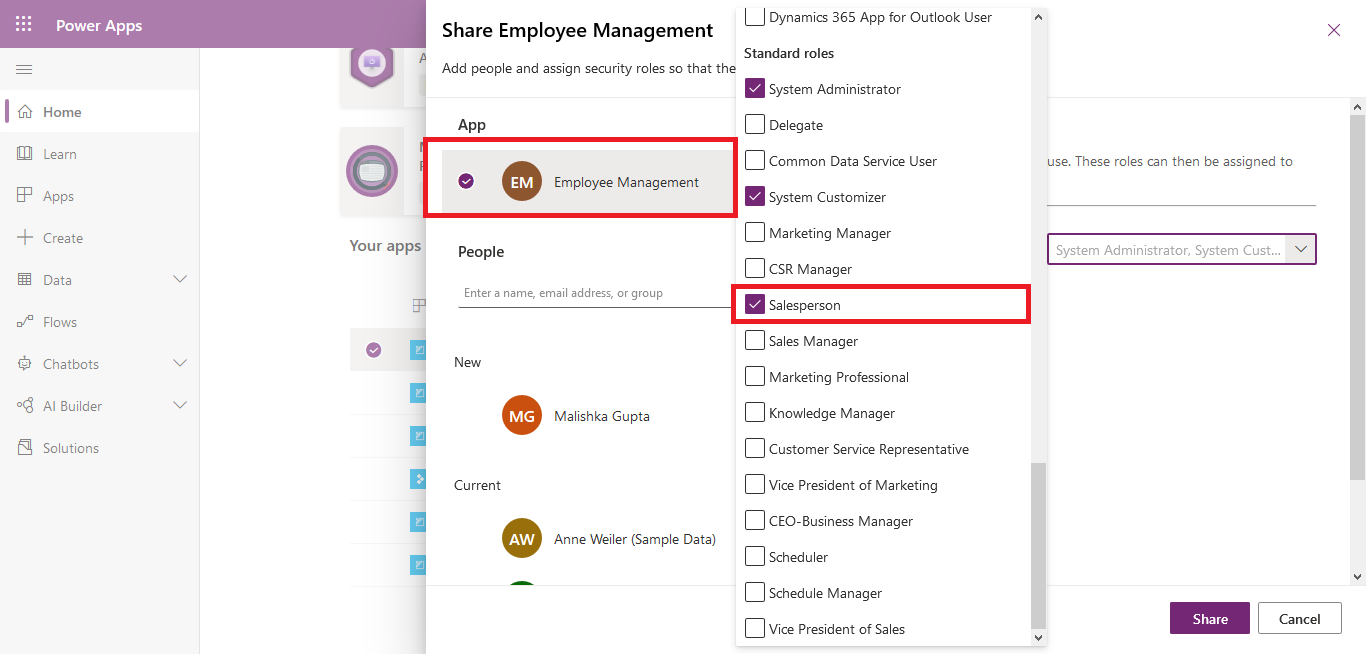Screen dimensions: 1366x654
Task: Uncheck the System Administrator role
Action: click(755, 88)
